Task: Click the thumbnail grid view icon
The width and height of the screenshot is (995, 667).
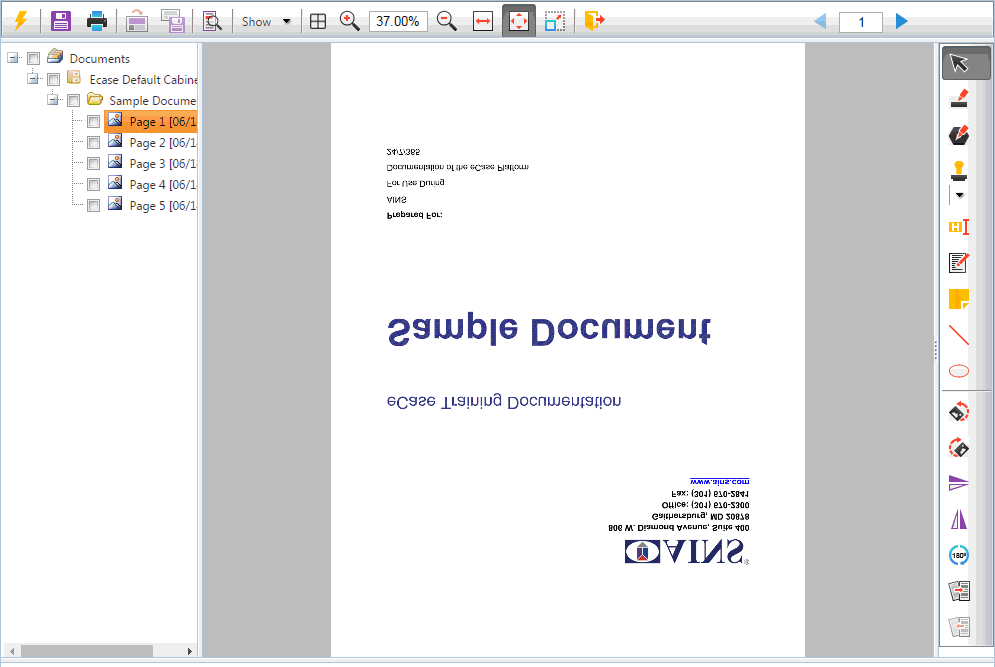Action: click(x=318, y=22)
